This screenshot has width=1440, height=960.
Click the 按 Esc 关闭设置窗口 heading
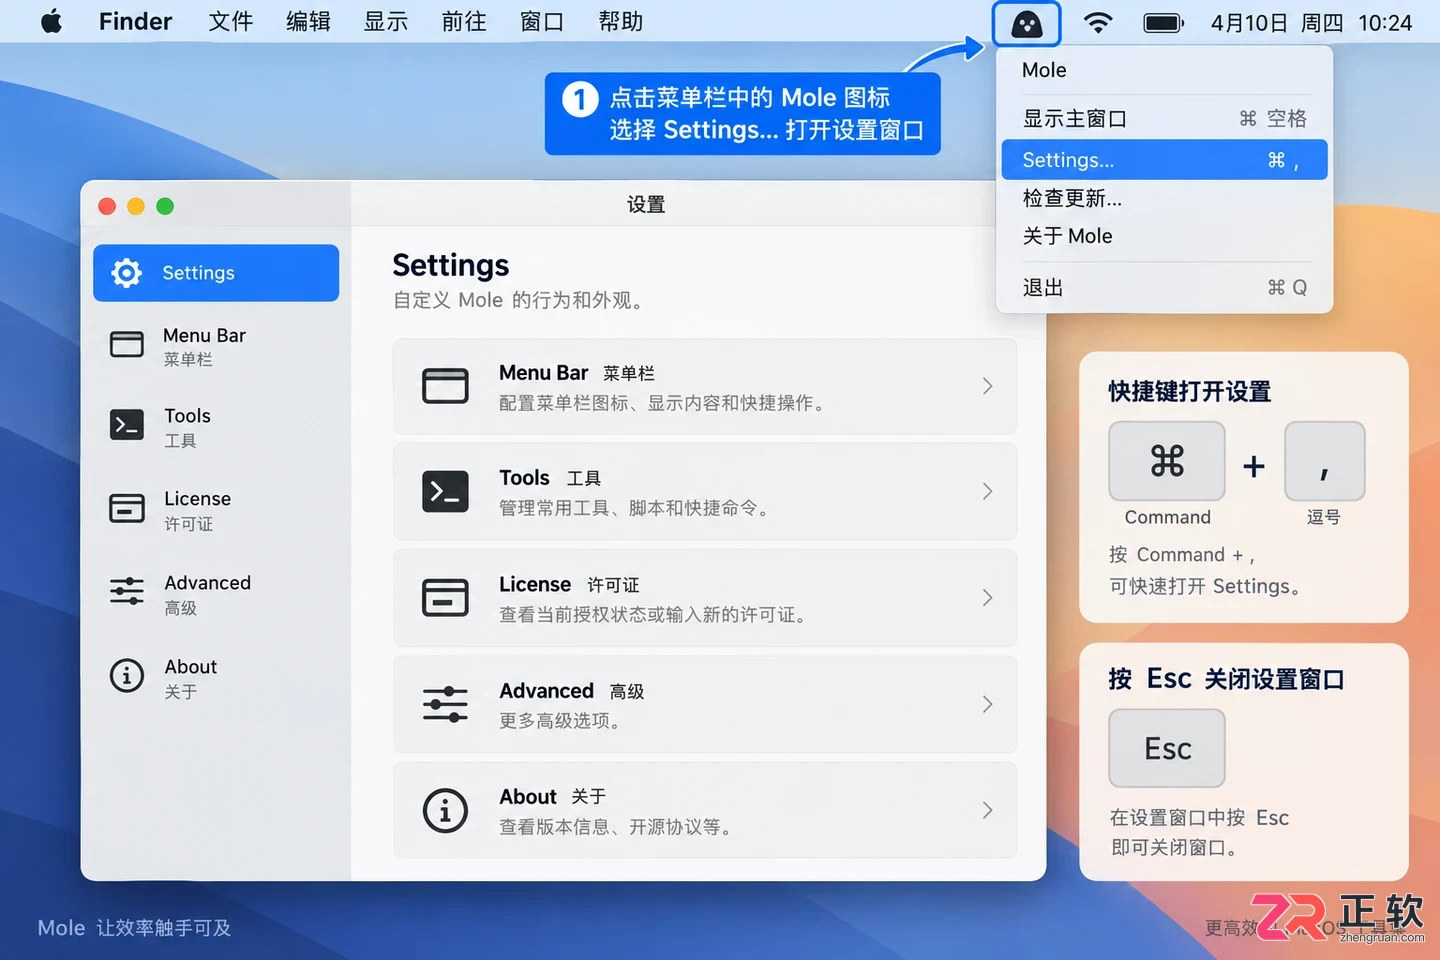(x=1227, y=679)
